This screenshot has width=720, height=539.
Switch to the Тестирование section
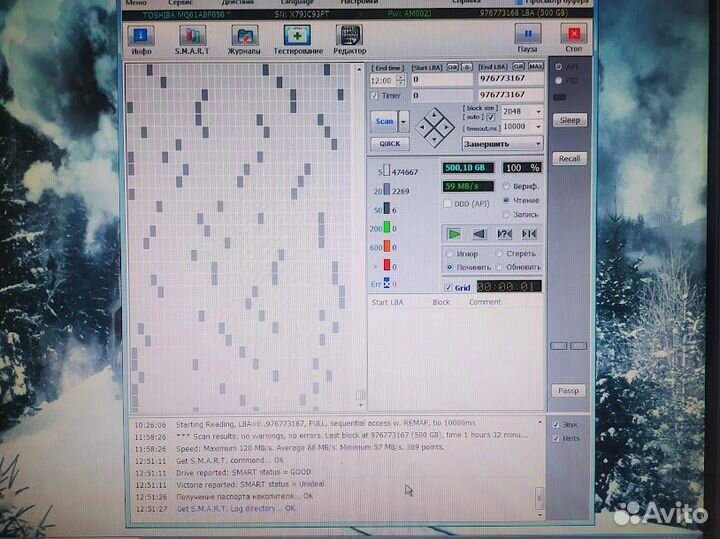coord(298,39)
